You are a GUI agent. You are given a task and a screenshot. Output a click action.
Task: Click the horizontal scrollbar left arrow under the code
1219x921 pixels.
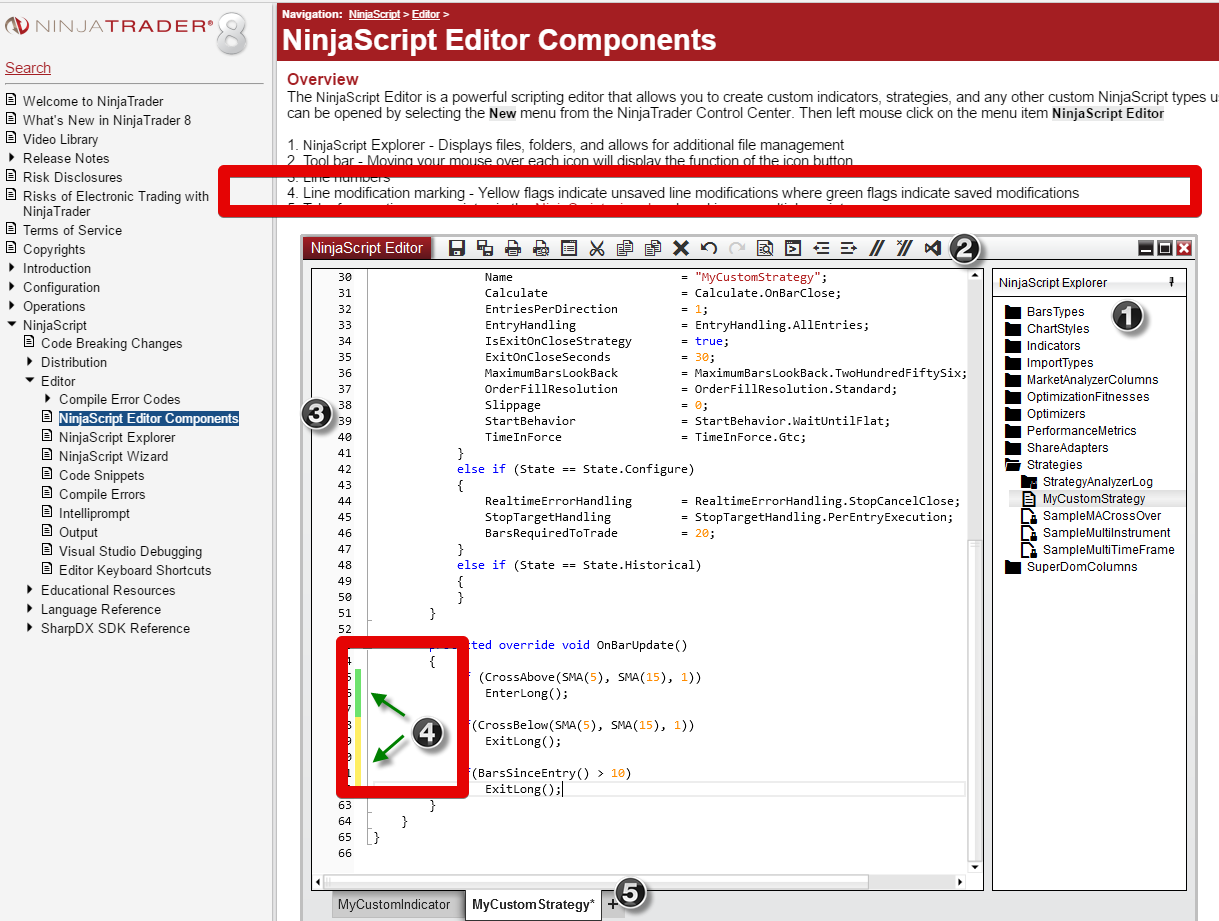319,882
